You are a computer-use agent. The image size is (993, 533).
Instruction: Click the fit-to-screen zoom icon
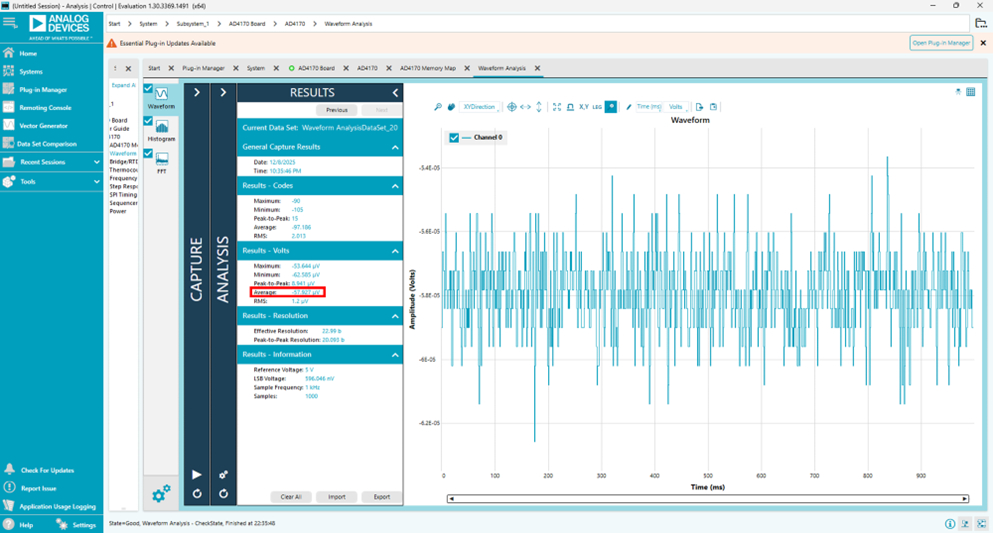coord(557,107)
